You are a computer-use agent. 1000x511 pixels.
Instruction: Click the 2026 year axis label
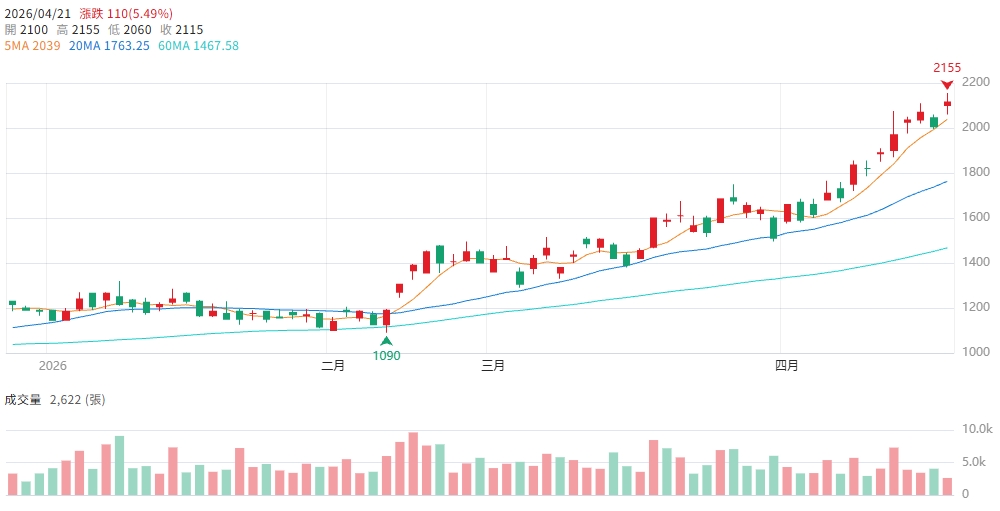52,366
